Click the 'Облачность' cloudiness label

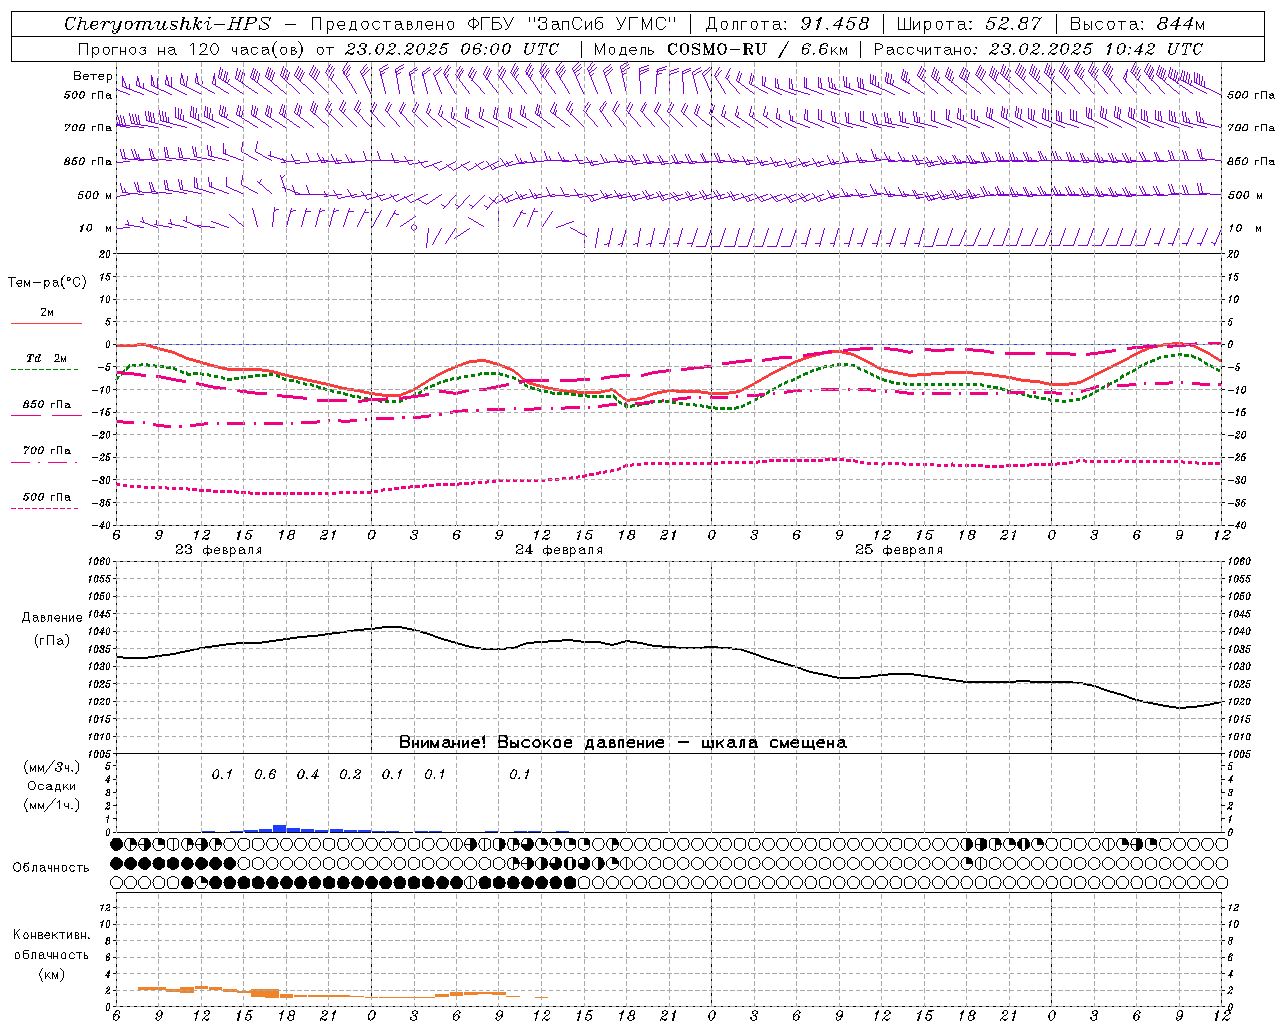pos(51,868)
